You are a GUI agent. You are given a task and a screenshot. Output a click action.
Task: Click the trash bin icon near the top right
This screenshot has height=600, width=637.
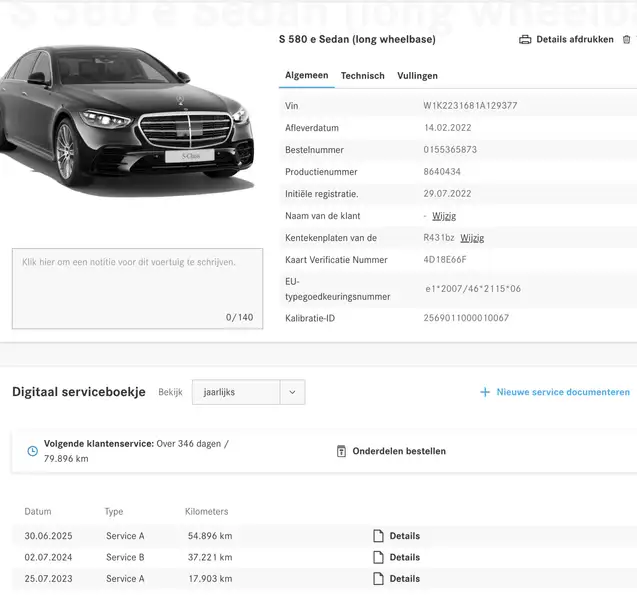[626, 39]
